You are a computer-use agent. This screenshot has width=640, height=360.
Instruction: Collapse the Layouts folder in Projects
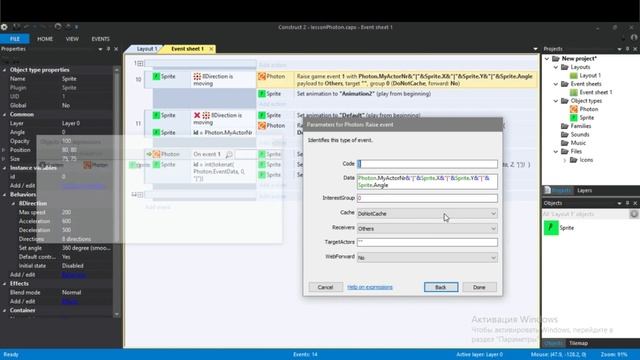[x=556, y=67]
